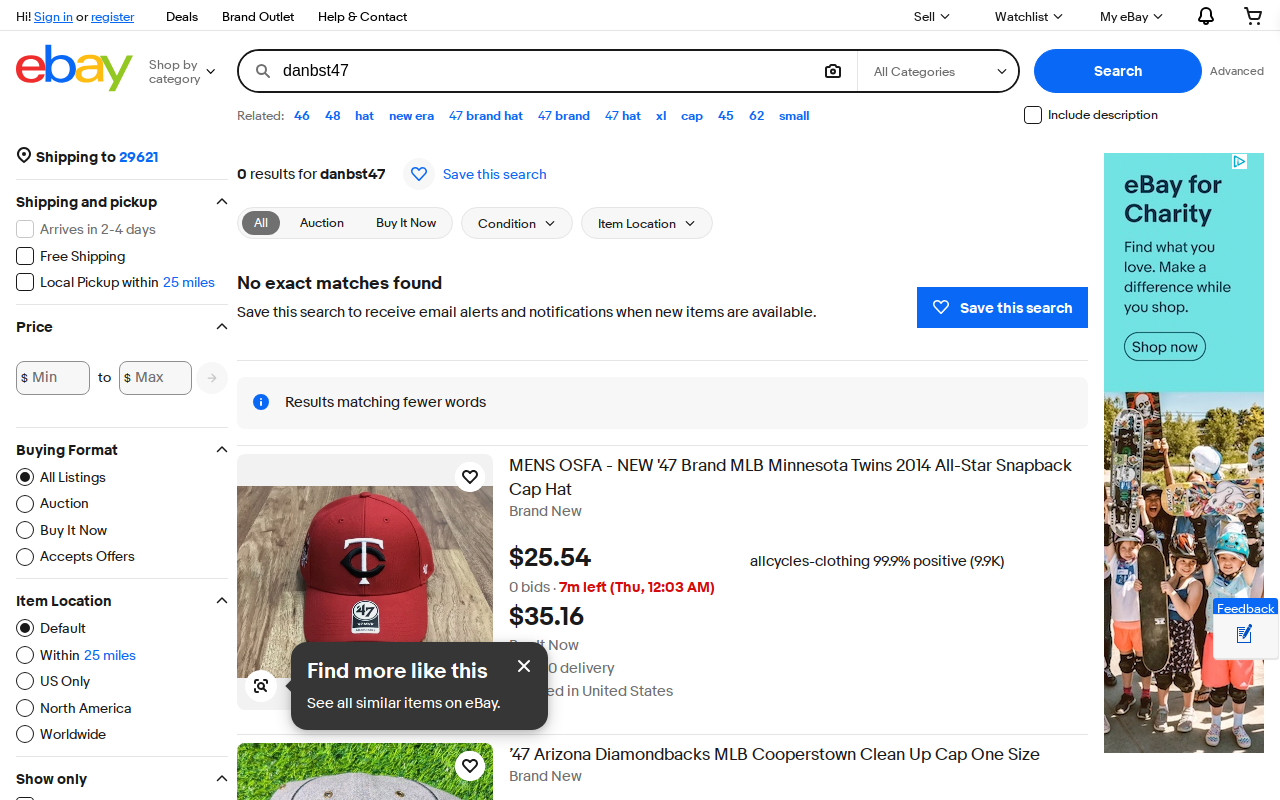Viewport: 1280px width, 800px height.
Task: Collapse the Price filter section
Action: [x=222, y=327]
